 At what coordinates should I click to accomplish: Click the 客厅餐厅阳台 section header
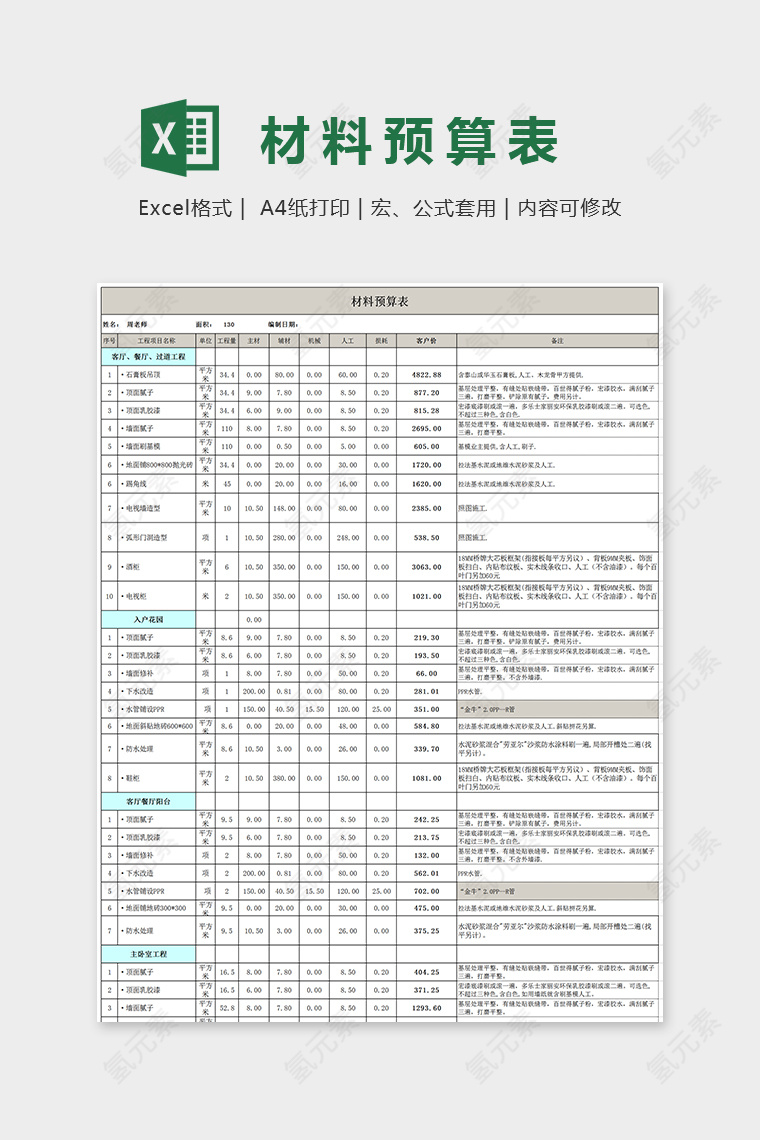coord(148,801)
